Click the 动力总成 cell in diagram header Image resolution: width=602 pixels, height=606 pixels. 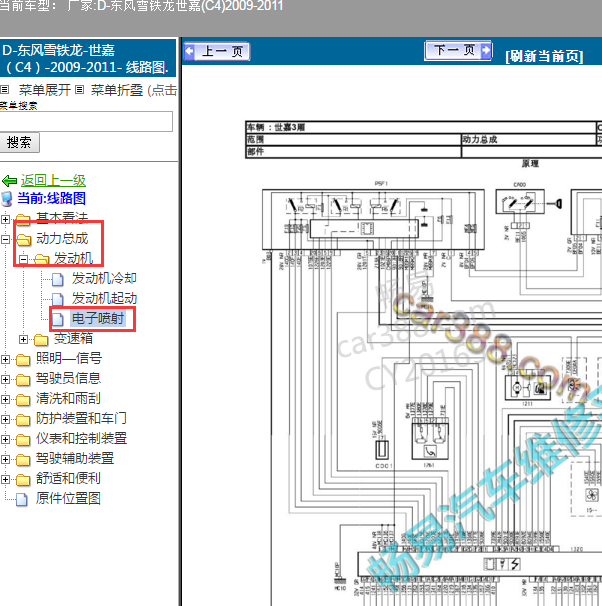528,140
